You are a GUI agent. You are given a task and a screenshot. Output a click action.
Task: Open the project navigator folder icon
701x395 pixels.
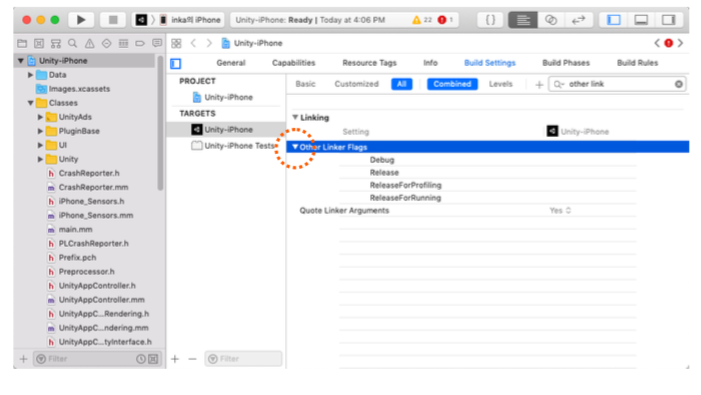point(22,43)
